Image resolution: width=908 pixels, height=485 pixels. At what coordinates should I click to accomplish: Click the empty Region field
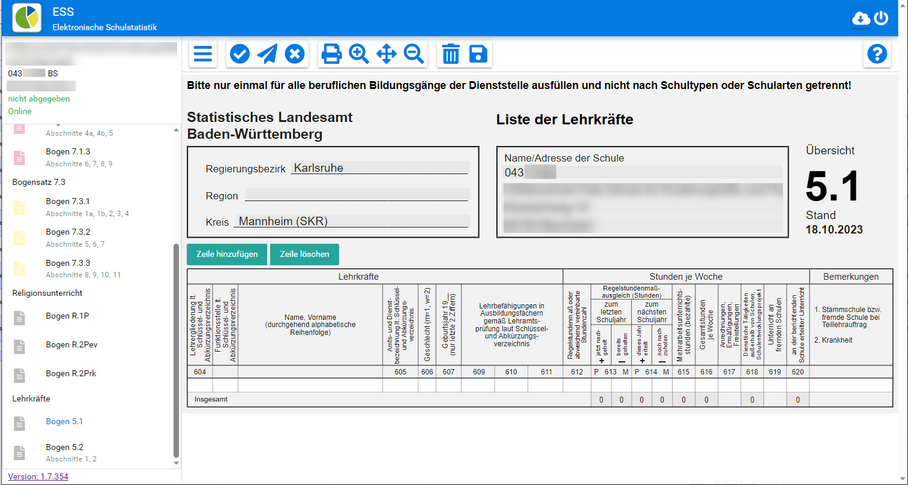pos(357,195)
